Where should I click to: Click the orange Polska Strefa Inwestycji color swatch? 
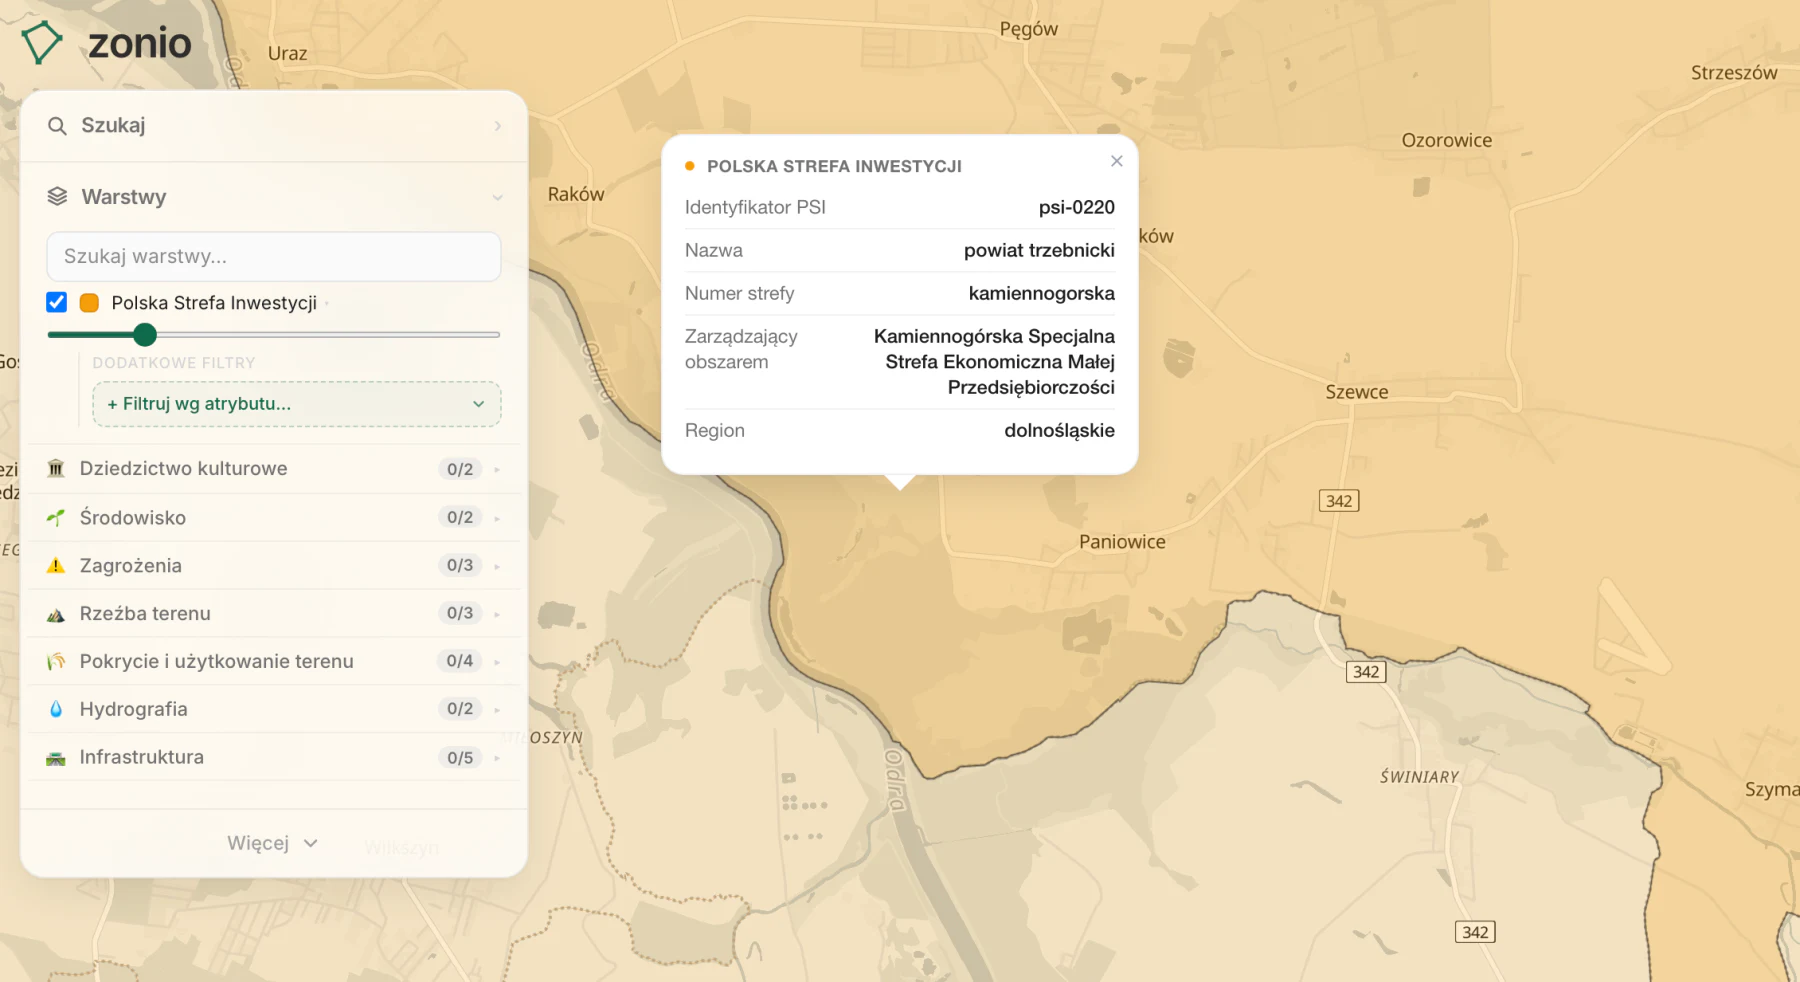[89, 302]
